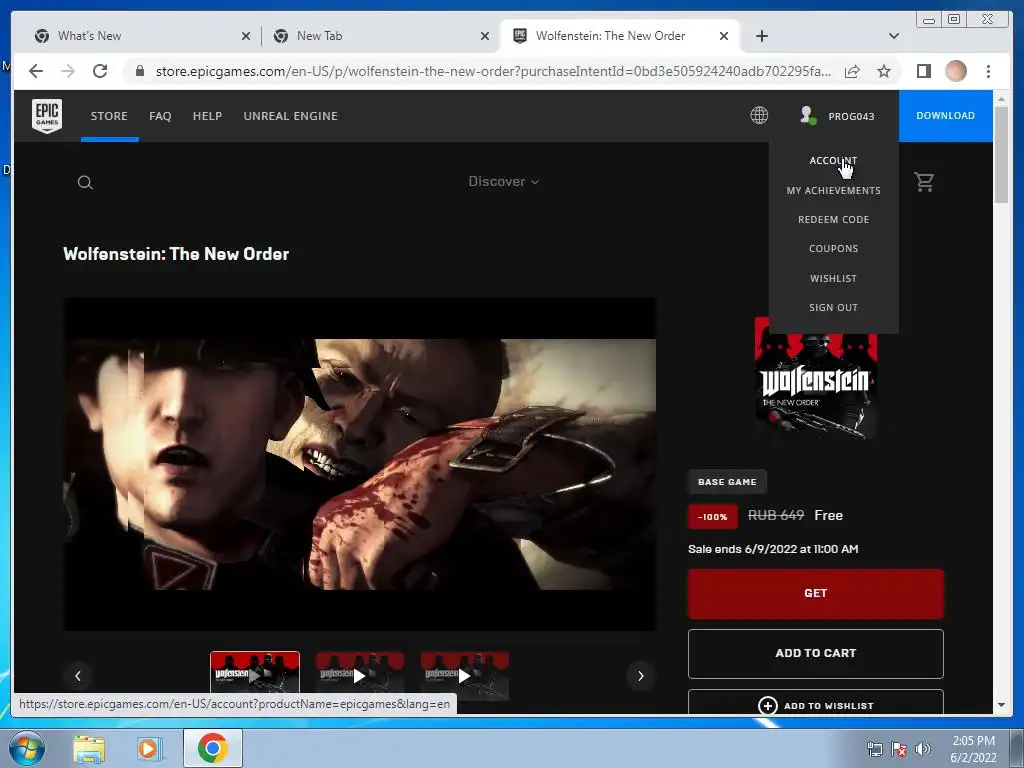Click the address bar URL field

coord(493,71)
